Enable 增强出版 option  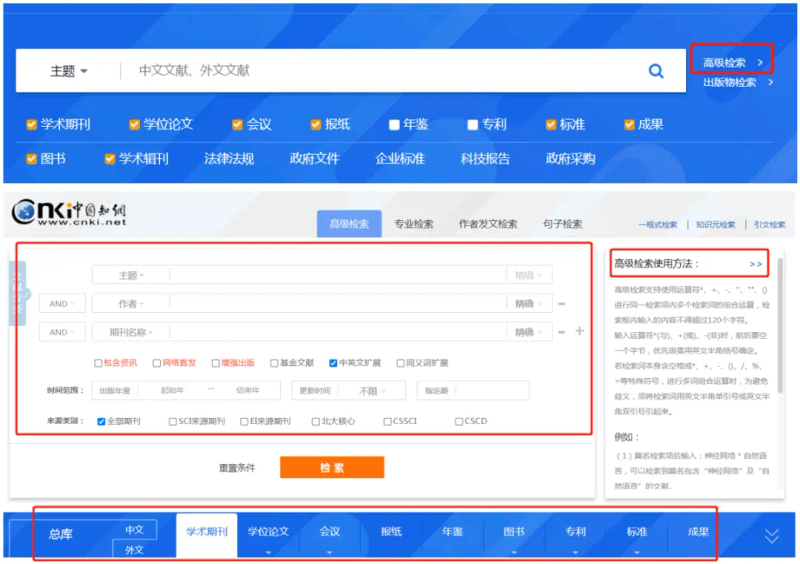pos(215,363)
